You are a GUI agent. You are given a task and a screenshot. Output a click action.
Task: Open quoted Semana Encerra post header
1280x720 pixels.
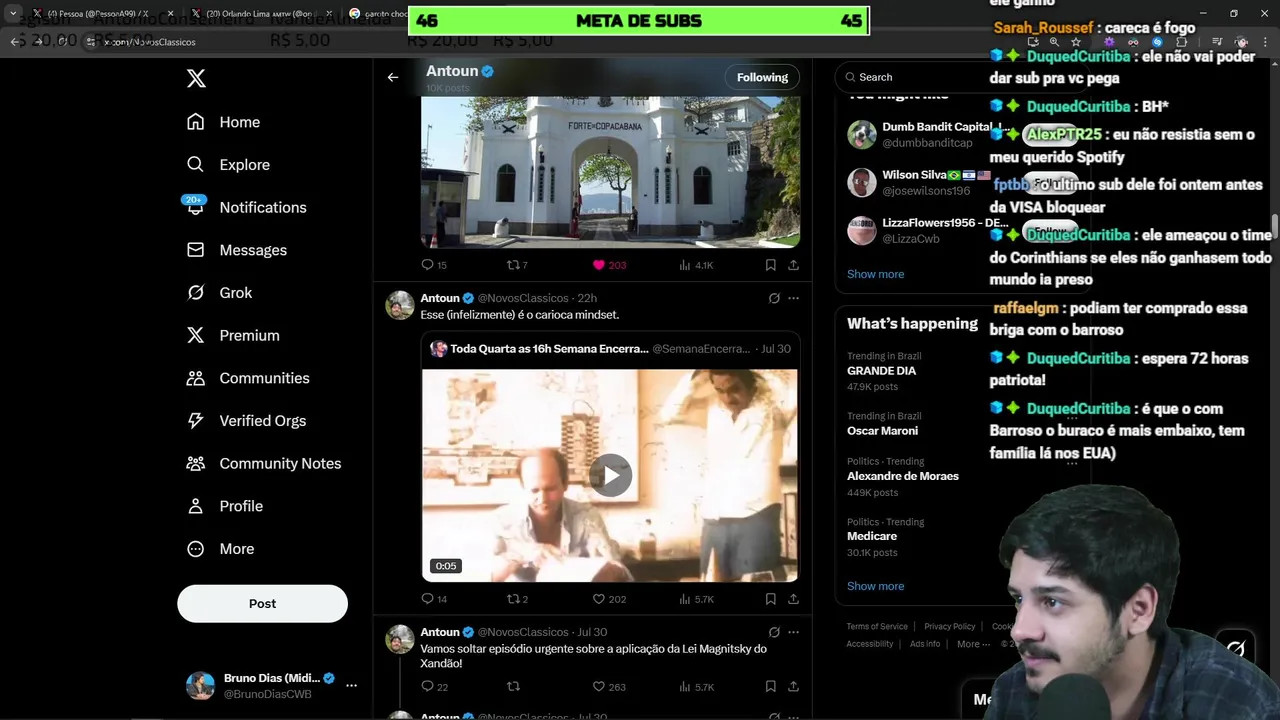(x=610, y=349)
